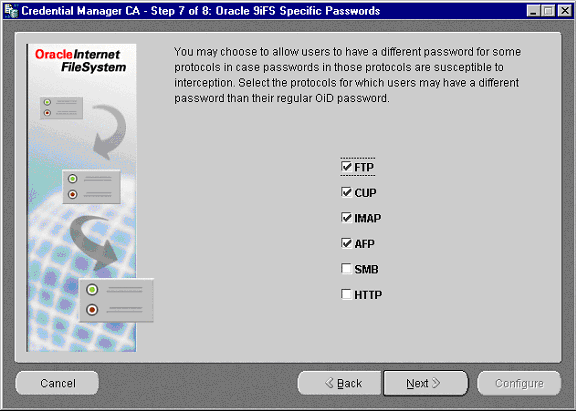Viewport: 576px width, 411px height.
Task: Click the description text about protocol passwords
Action: 347,75
